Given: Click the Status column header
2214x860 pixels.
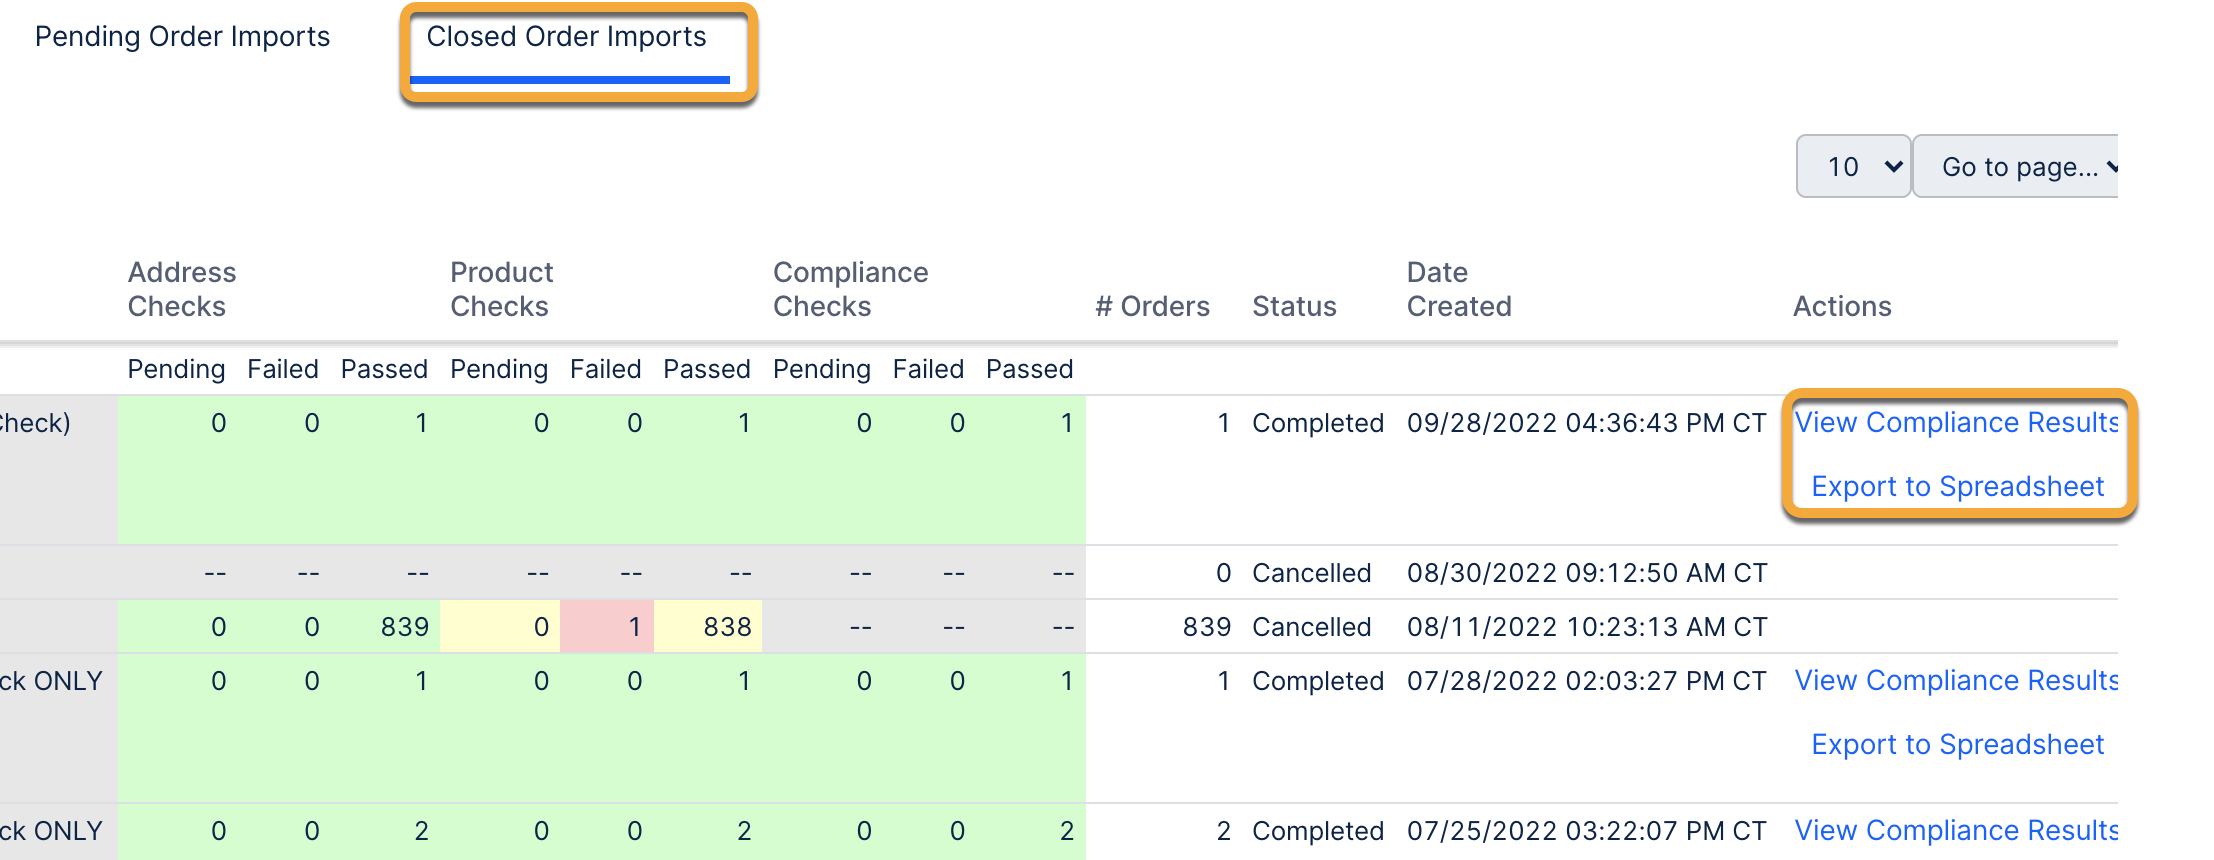Looking at the screenshot, I should point(1294,306).
